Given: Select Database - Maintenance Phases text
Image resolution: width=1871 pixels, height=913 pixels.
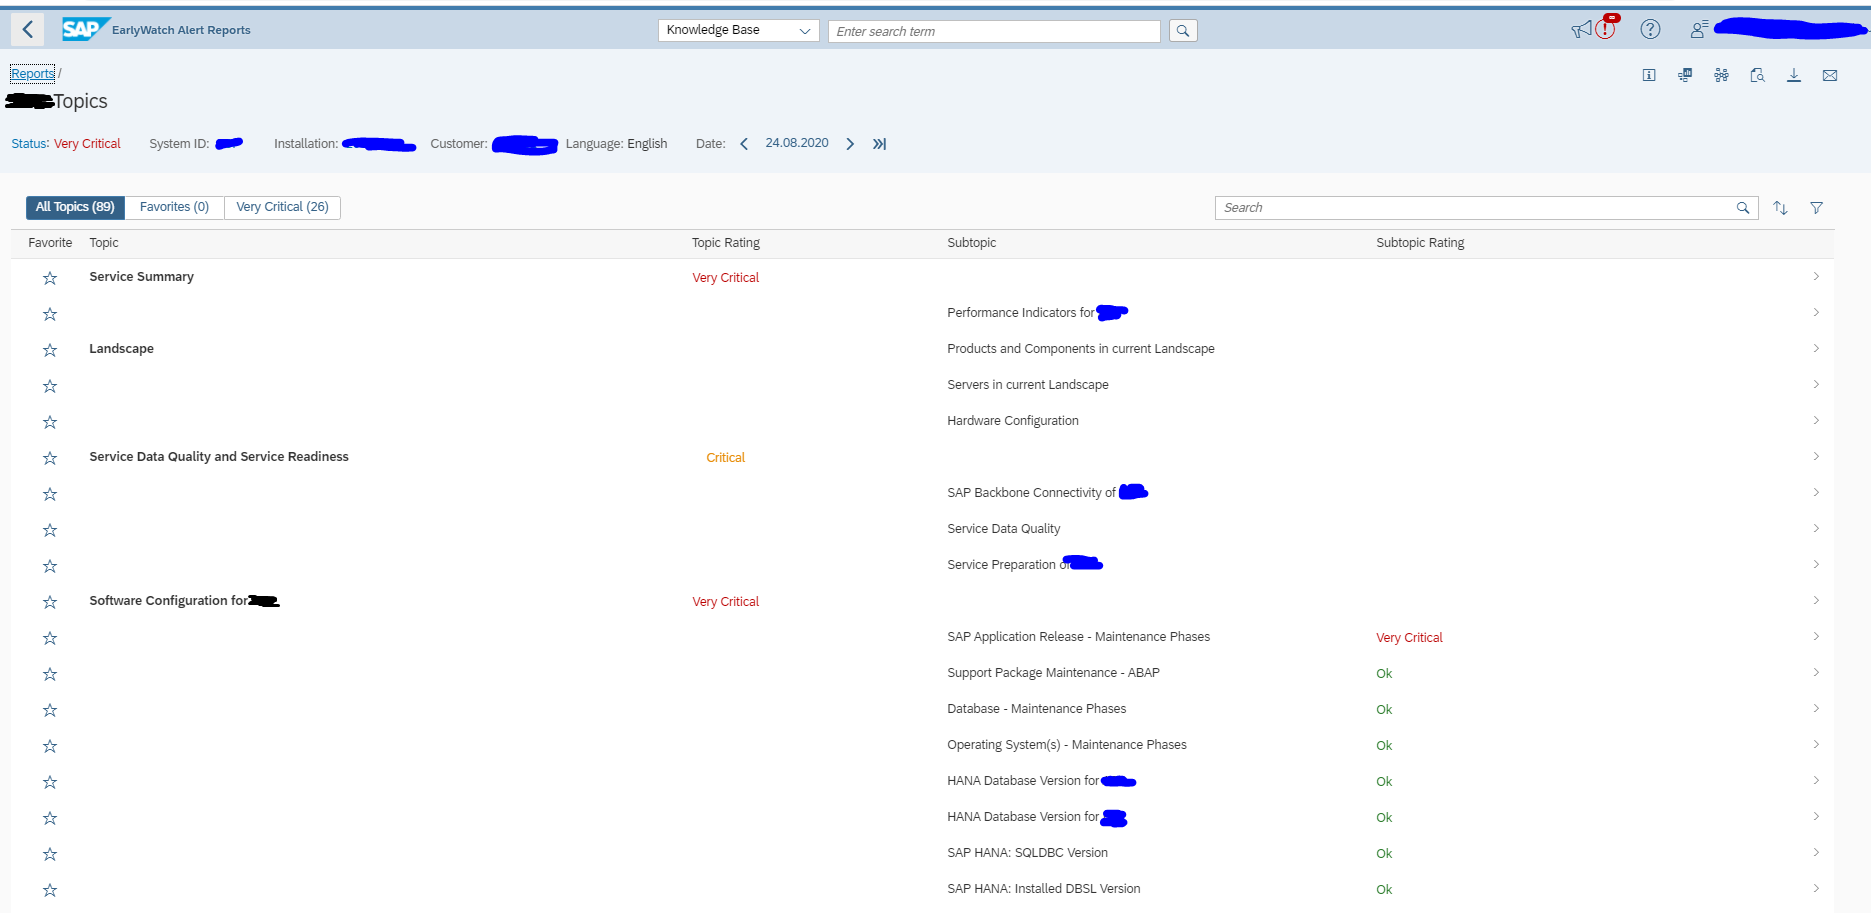Looking at the screenshot, I should point(1037,709).
